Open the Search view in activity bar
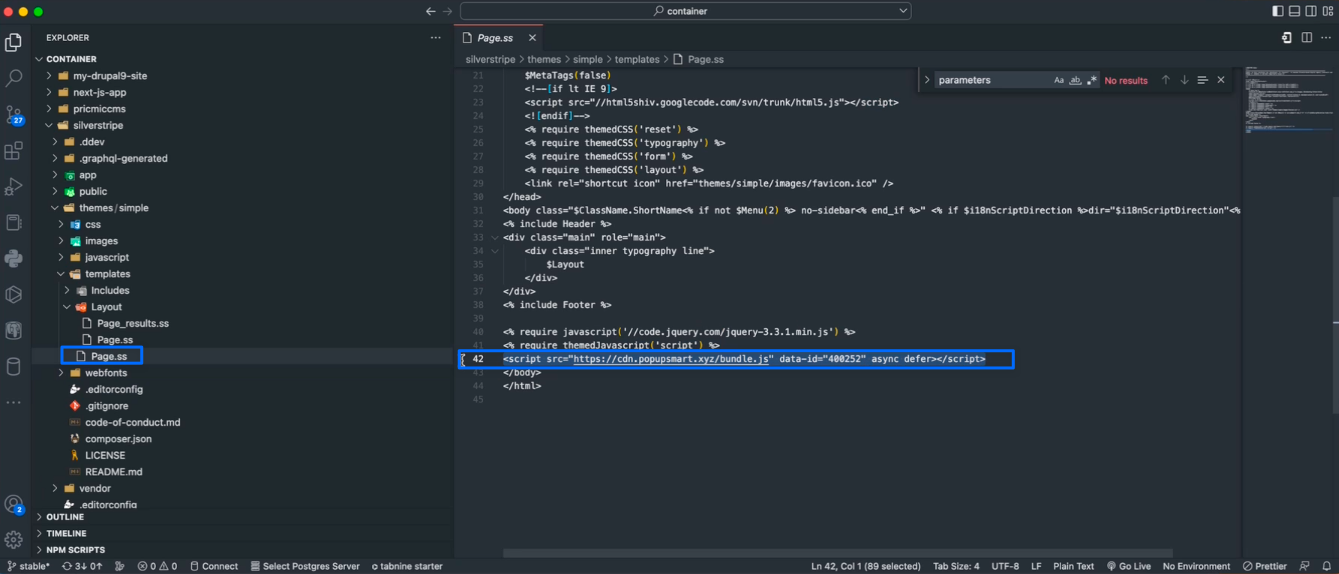This screenshot has width=1339, height=574. [14, 78]
